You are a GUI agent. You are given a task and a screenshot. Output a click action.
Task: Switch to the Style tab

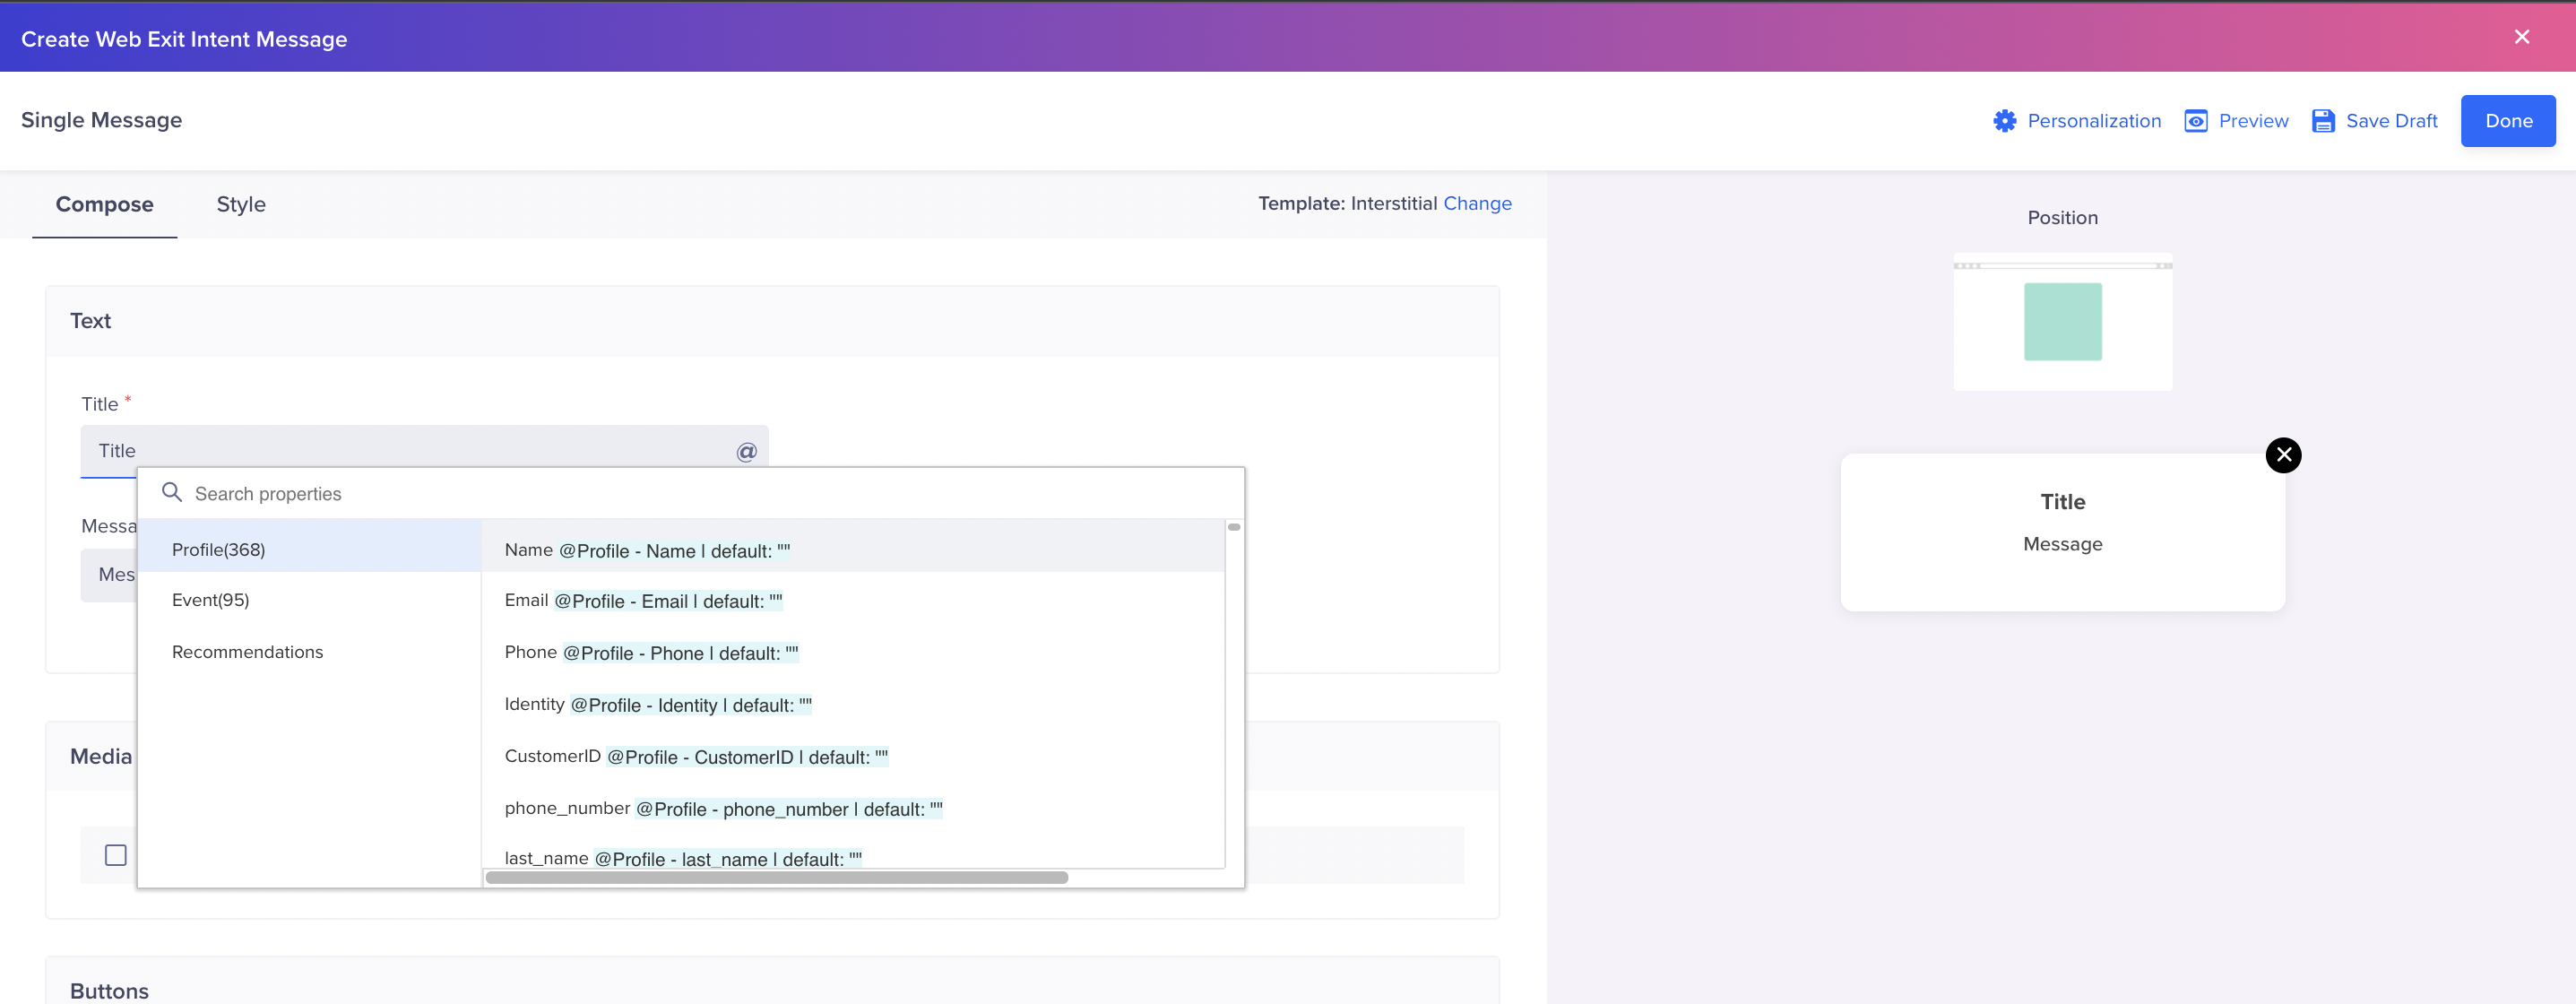pyautogui.click(x=241, y=204)
